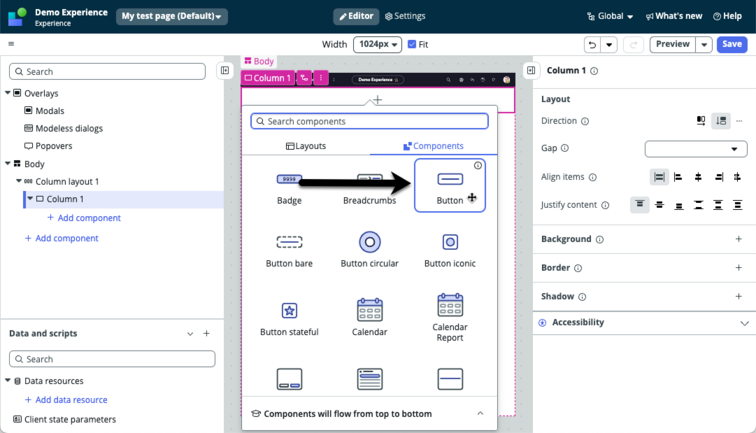
Task: Select the Calendar Report component
Action: (449, 317)
